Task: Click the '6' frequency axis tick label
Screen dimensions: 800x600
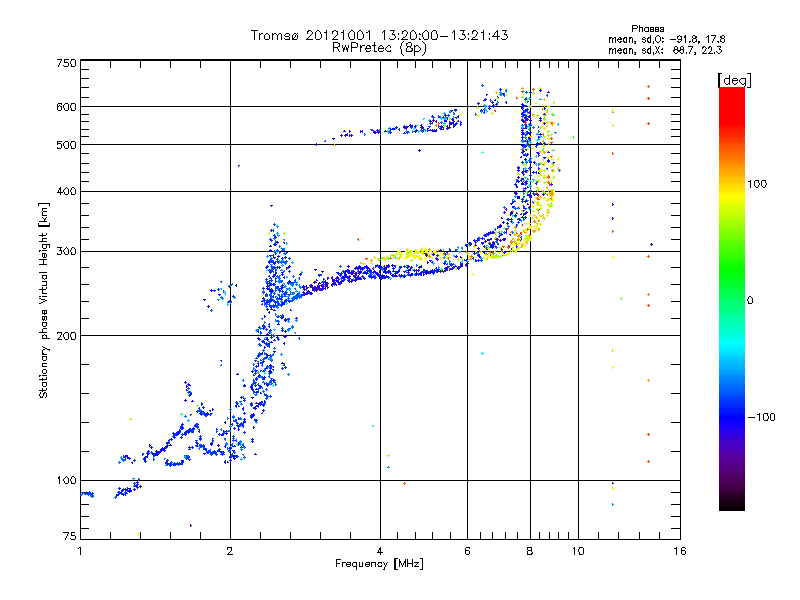Action: pyautogui.click(x=467, y=551)
